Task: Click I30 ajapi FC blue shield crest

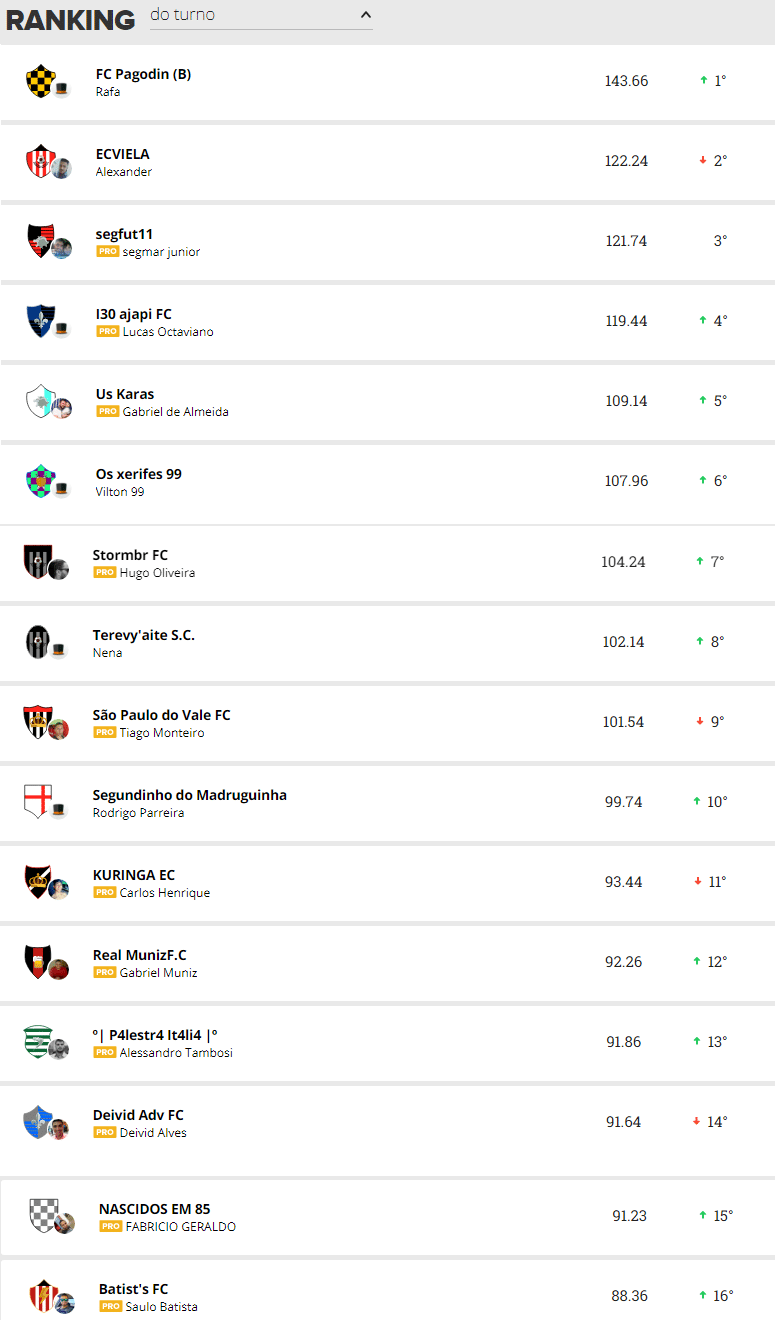Action: [40, 321]
